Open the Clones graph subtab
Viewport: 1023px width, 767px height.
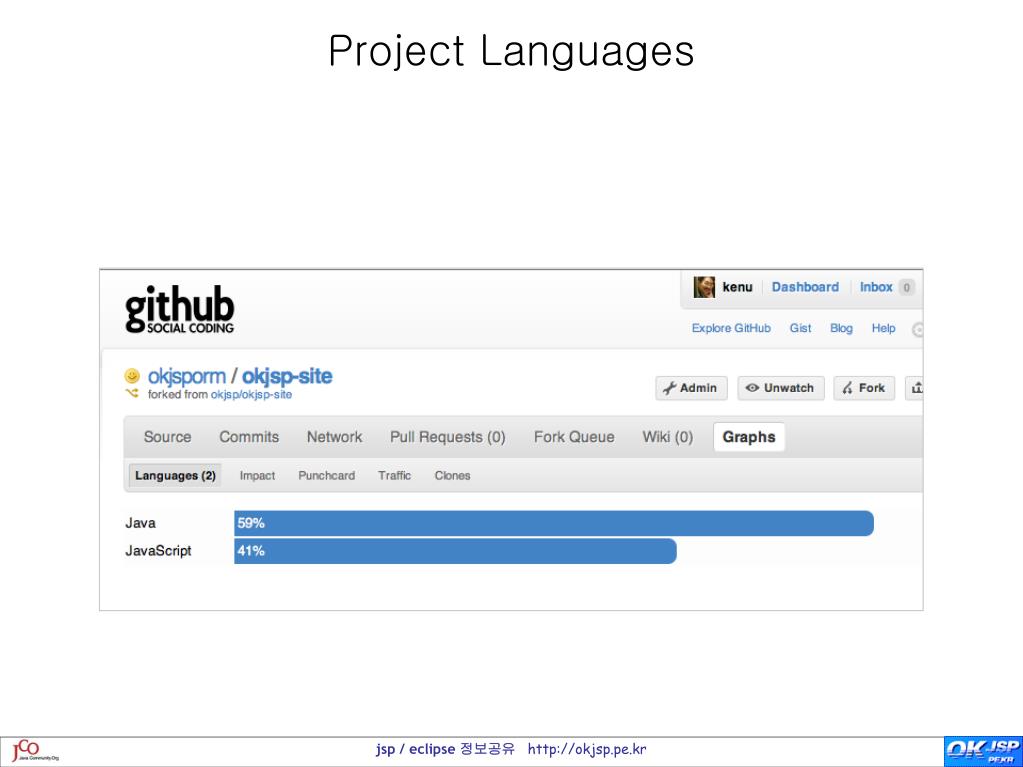[452, 475]
